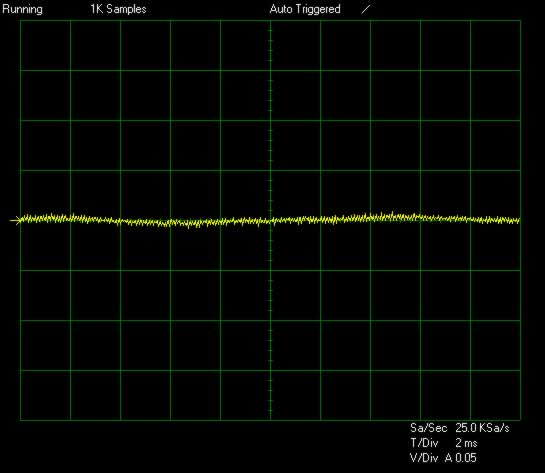
Task: Select the 1K Samples readout
Action: (119, 9)
